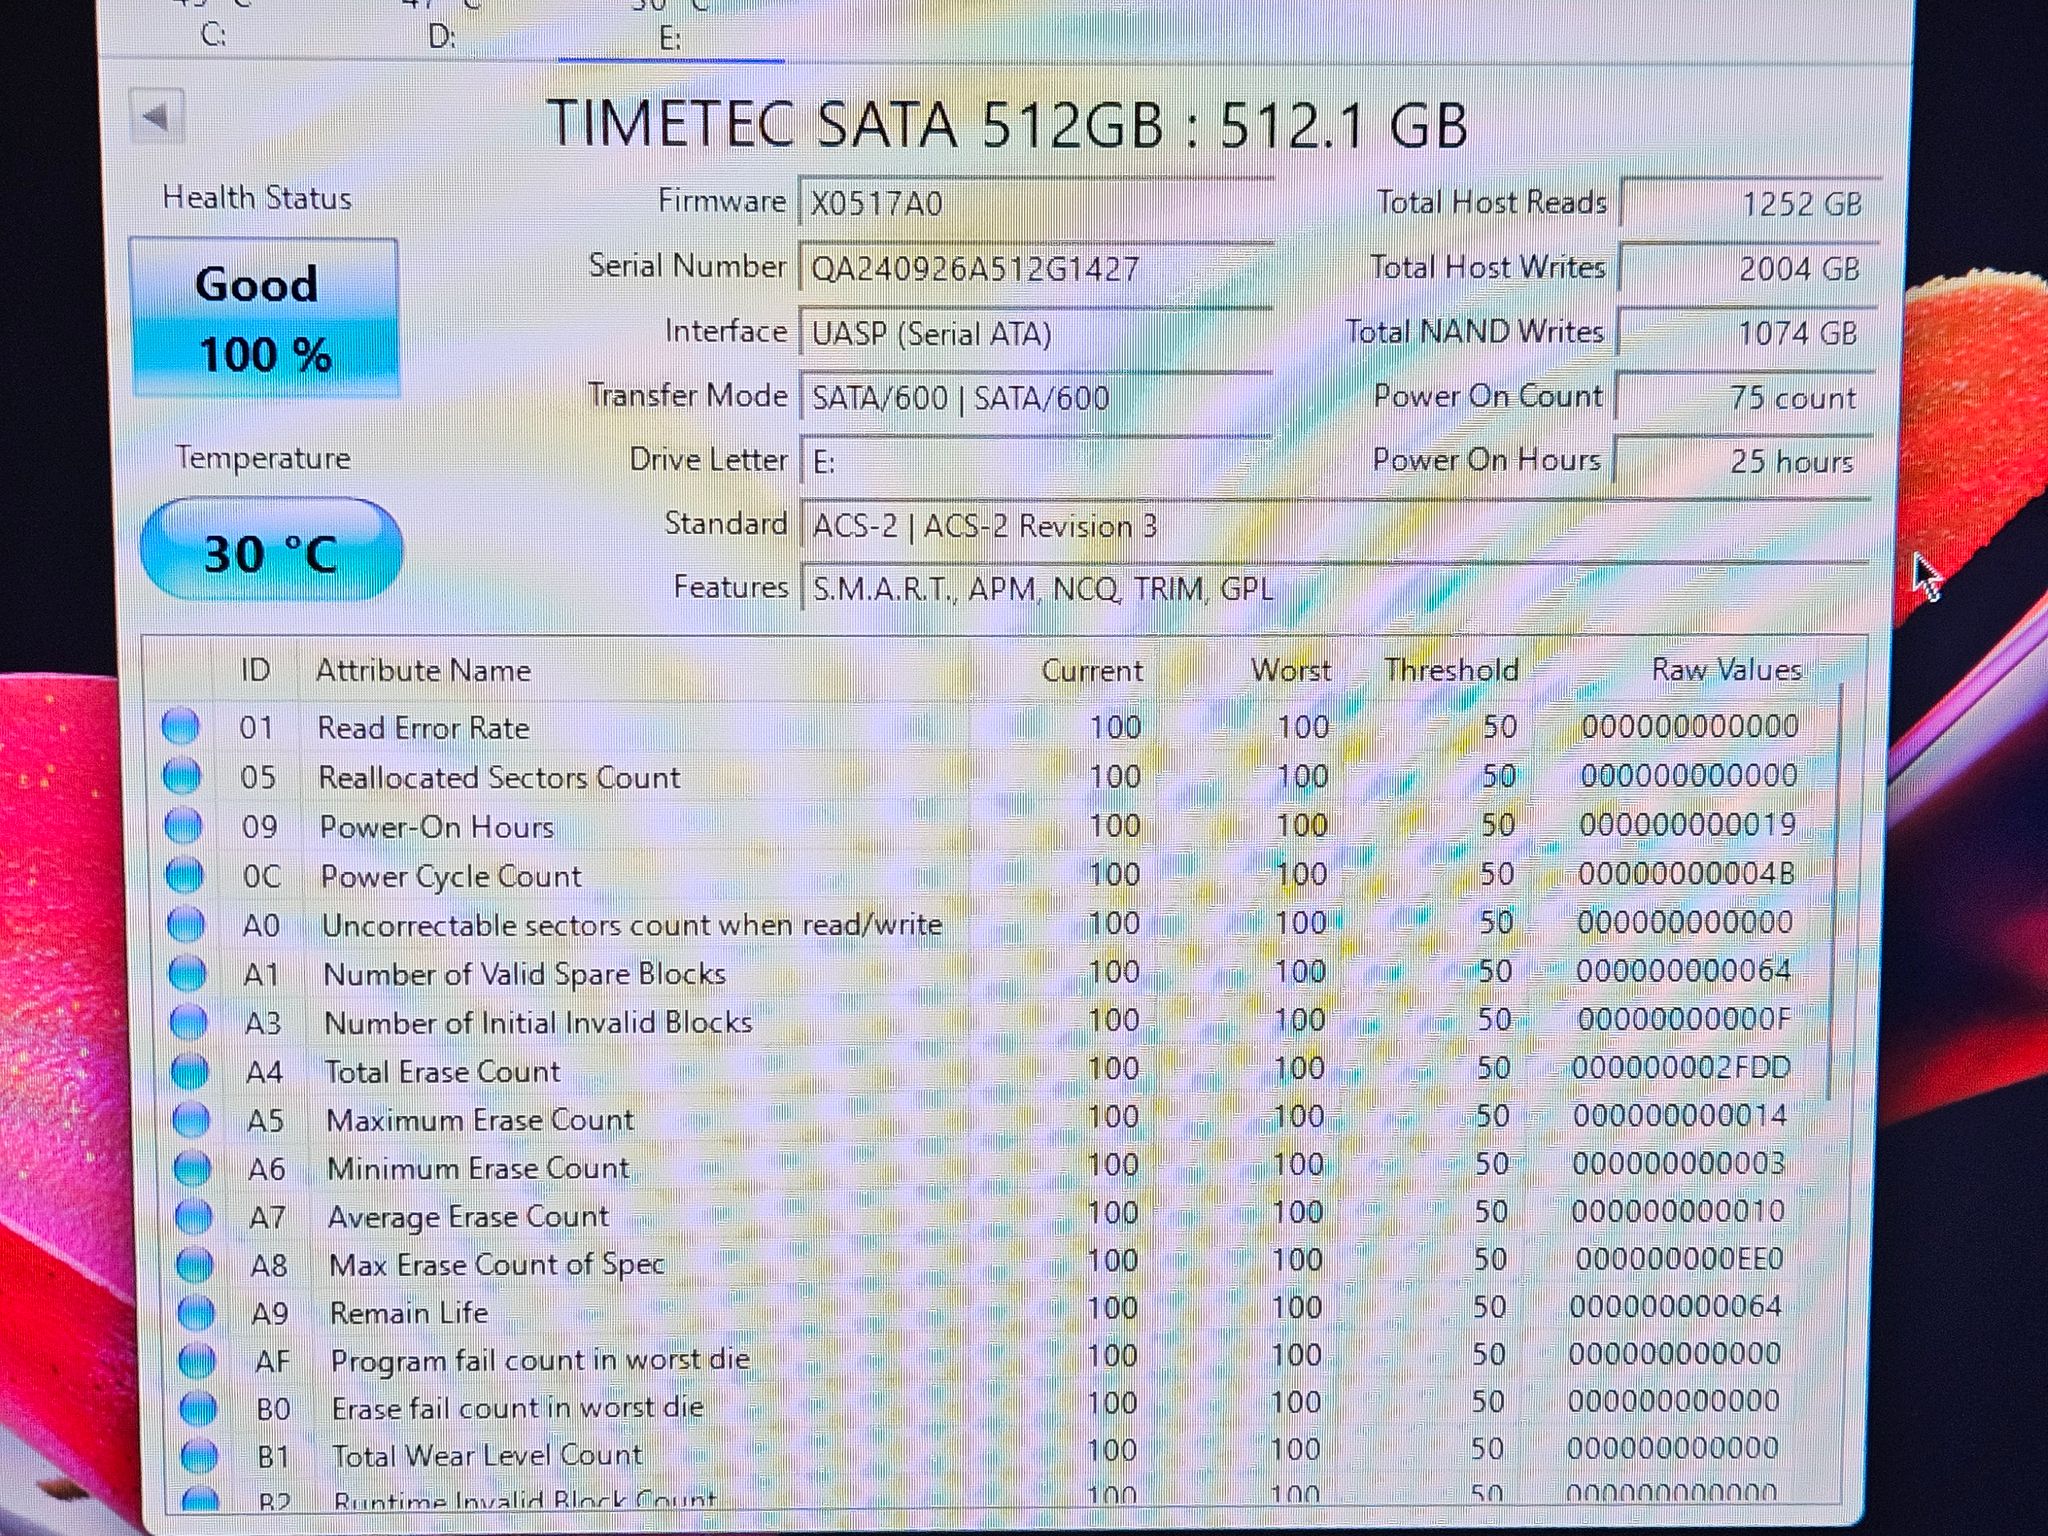The image size is (2048, 1536).
Task: Click the status icon for attribute A0
Action: pos(185,924)
